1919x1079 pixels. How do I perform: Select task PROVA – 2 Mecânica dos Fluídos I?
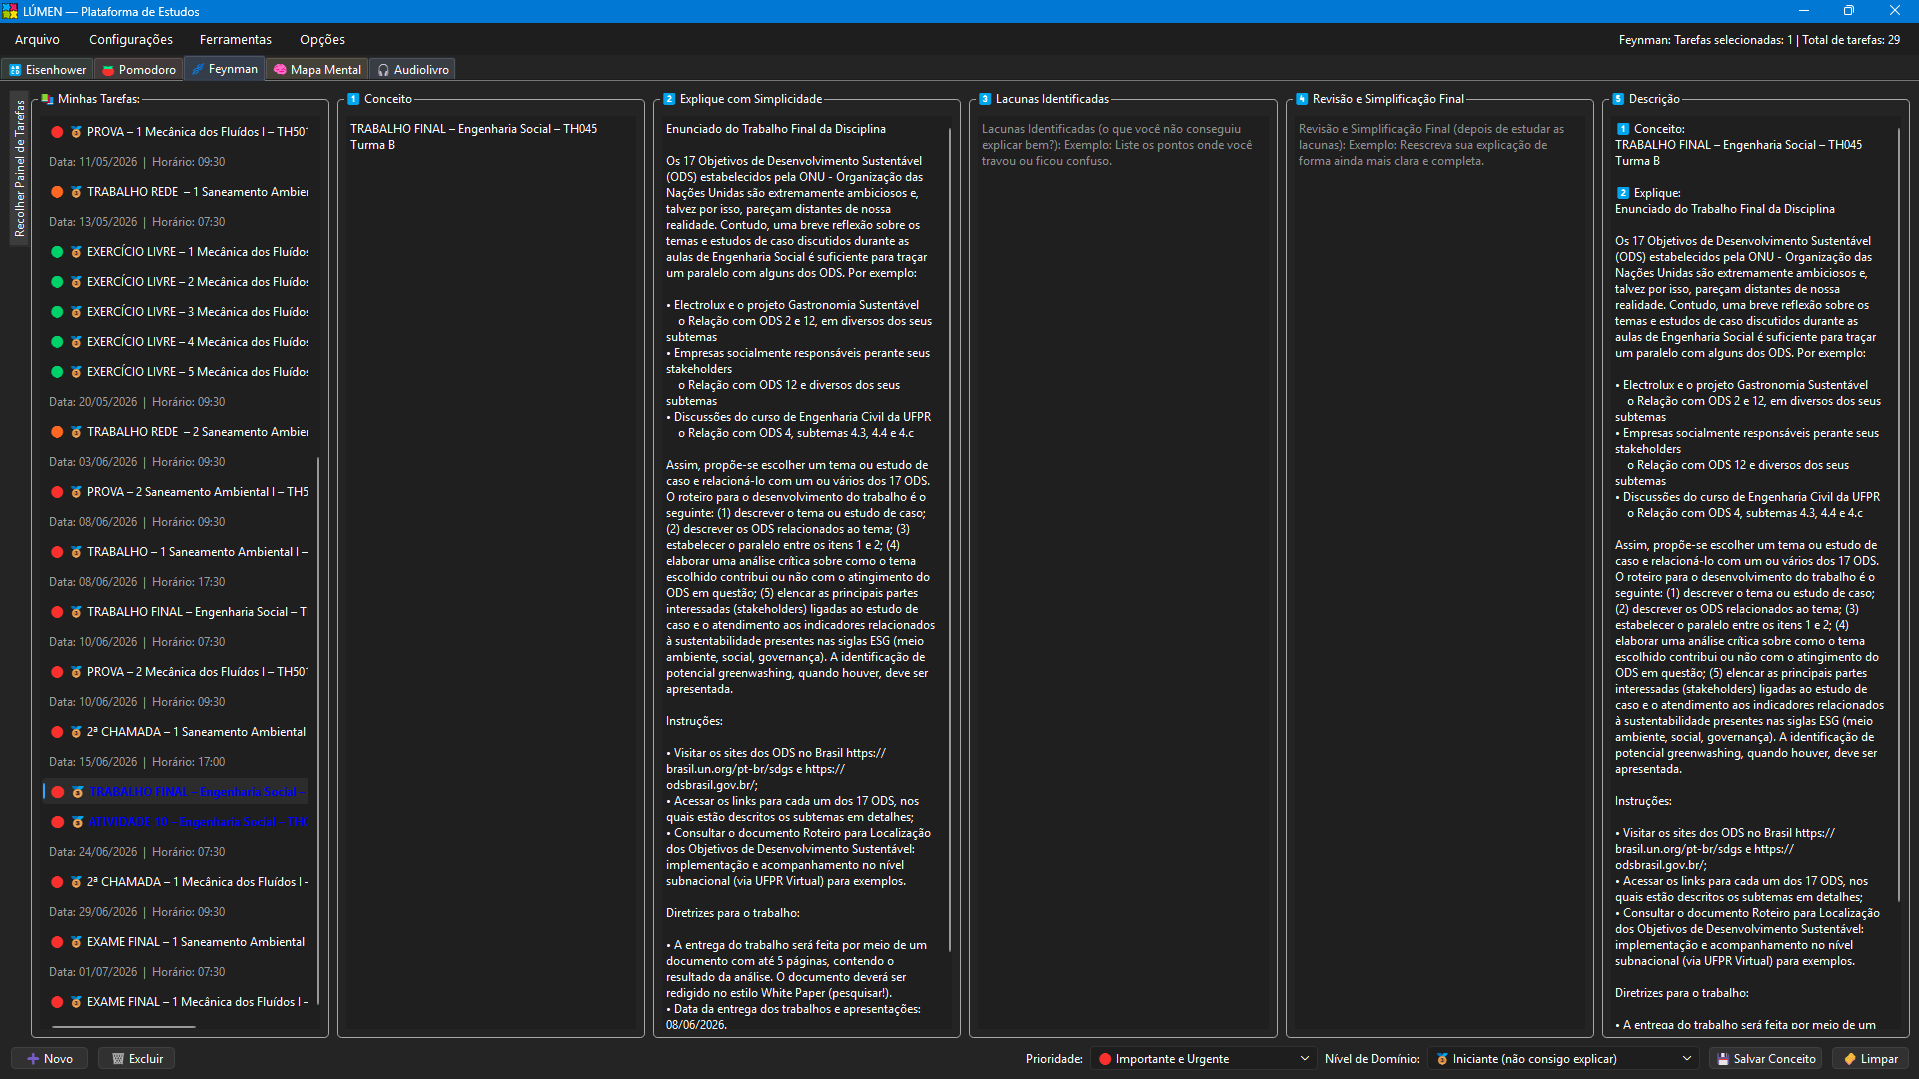pyautogui.click(x=176, y=672)
